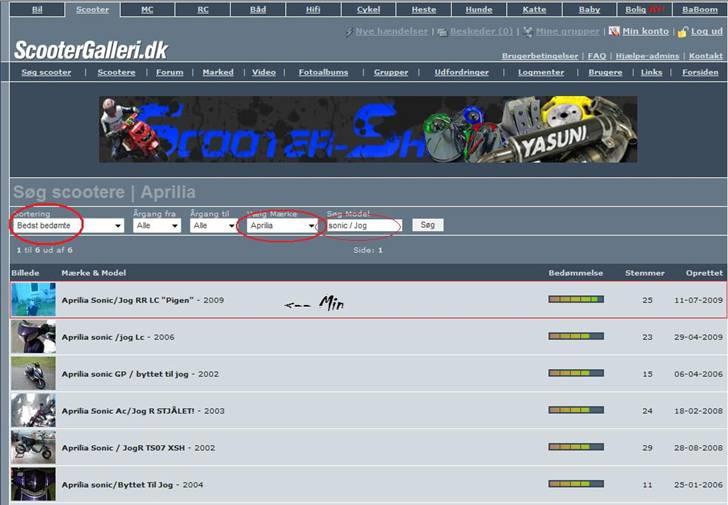Switch to the Cykel tab
The width and height of the screenshot is (728, 505).
click(369, 9)
